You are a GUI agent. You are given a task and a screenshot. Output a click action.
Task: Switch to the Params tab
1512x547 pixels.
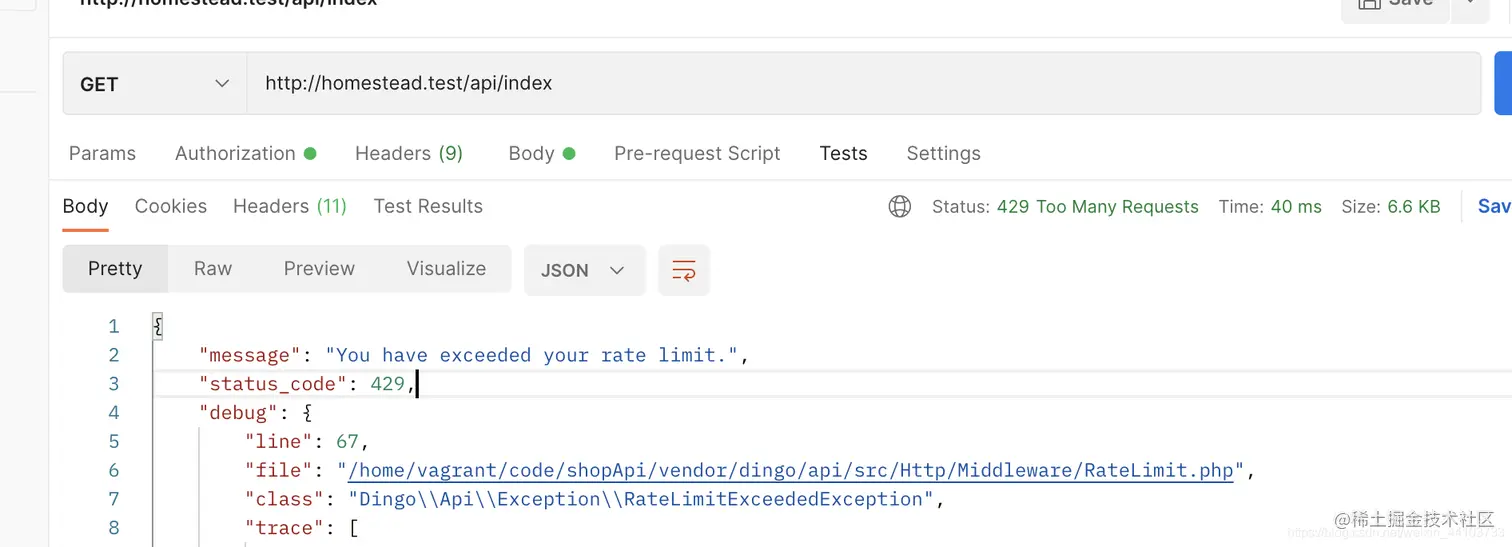coord(102,153)
